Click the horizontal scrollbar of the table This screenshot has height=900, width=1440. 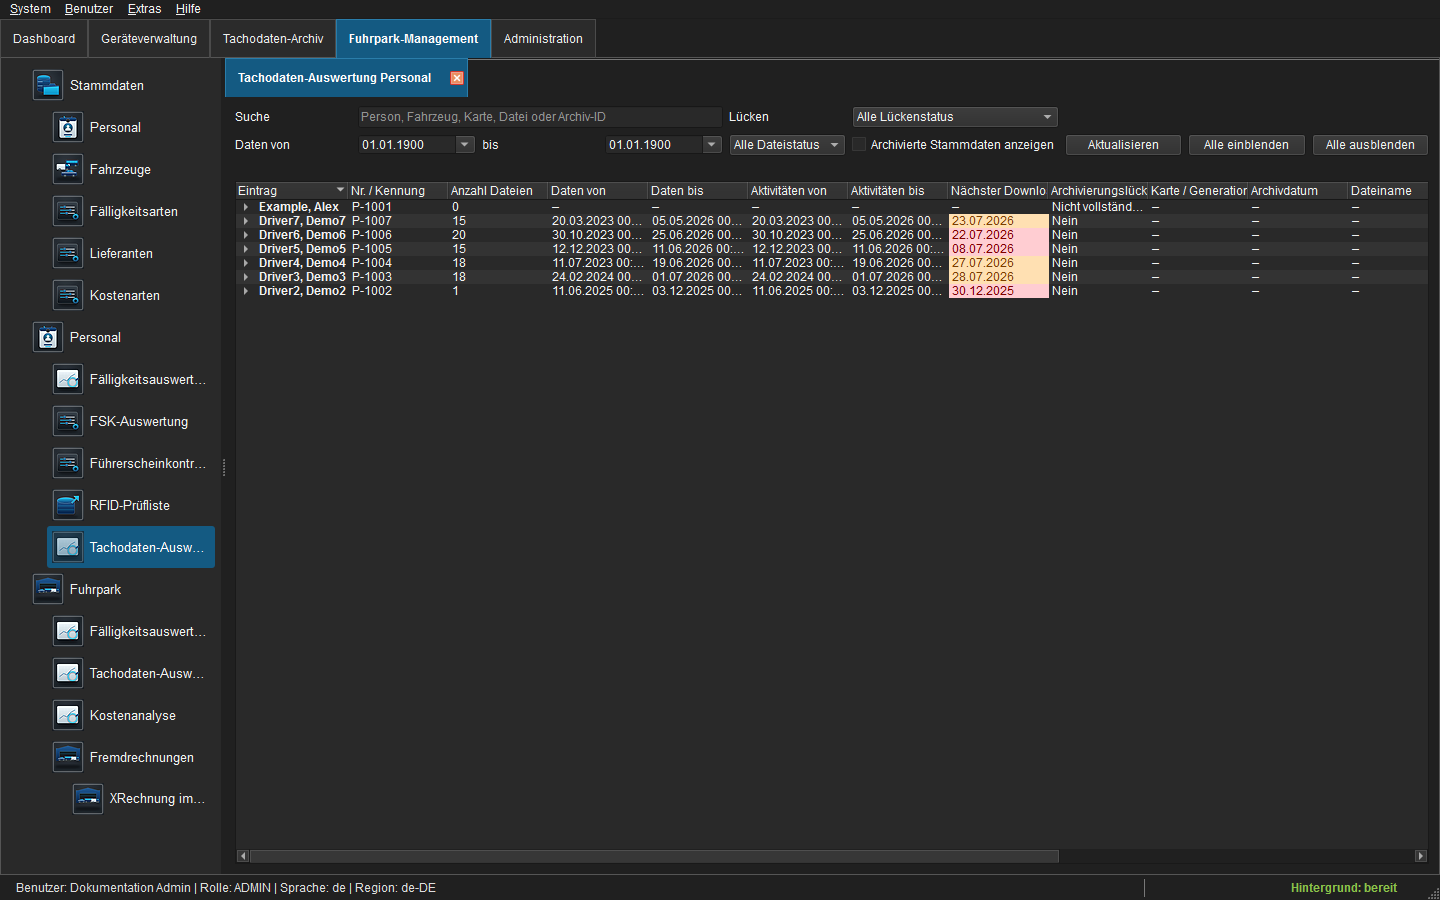tap(654, 856)
